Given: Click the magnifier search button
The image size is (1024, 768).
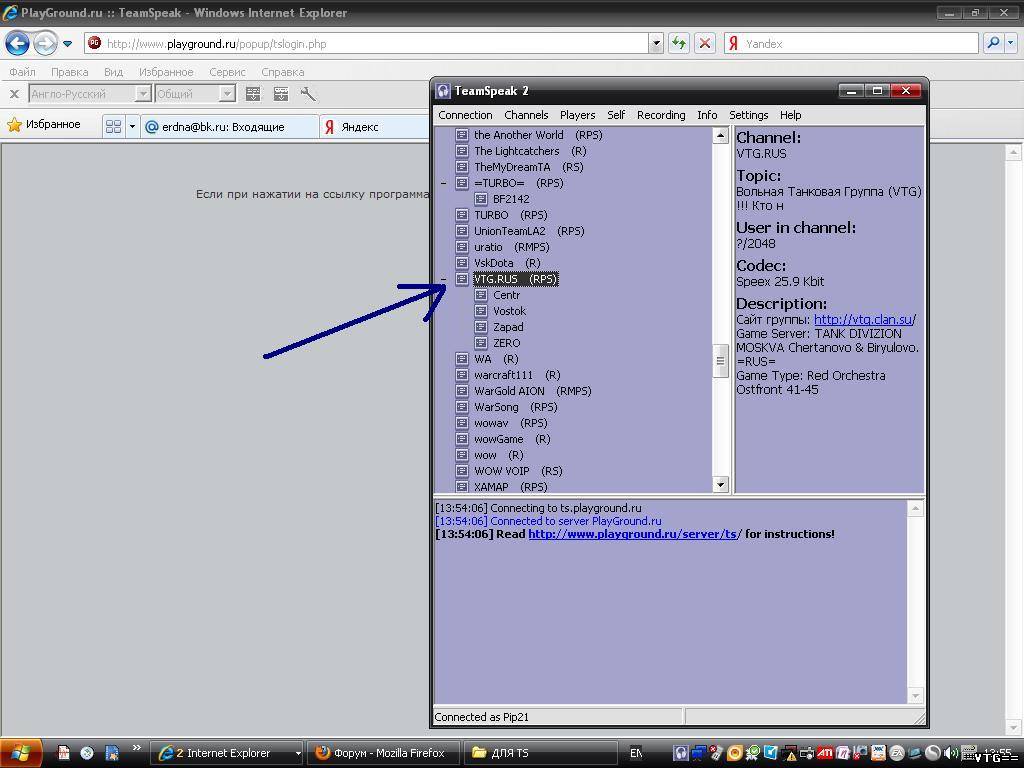Looking at the screenshot, I should (993, 44).
